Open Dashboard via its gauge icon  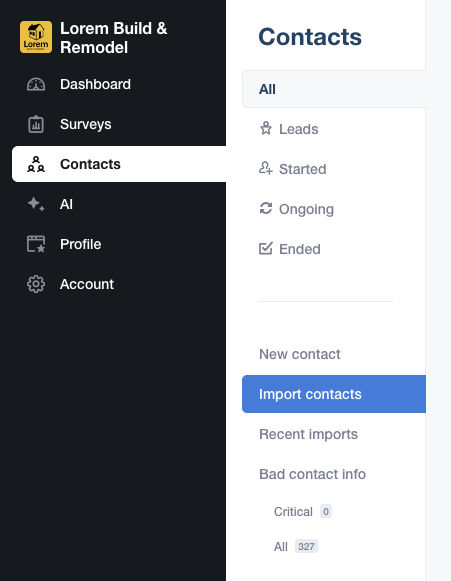[36, 84]
